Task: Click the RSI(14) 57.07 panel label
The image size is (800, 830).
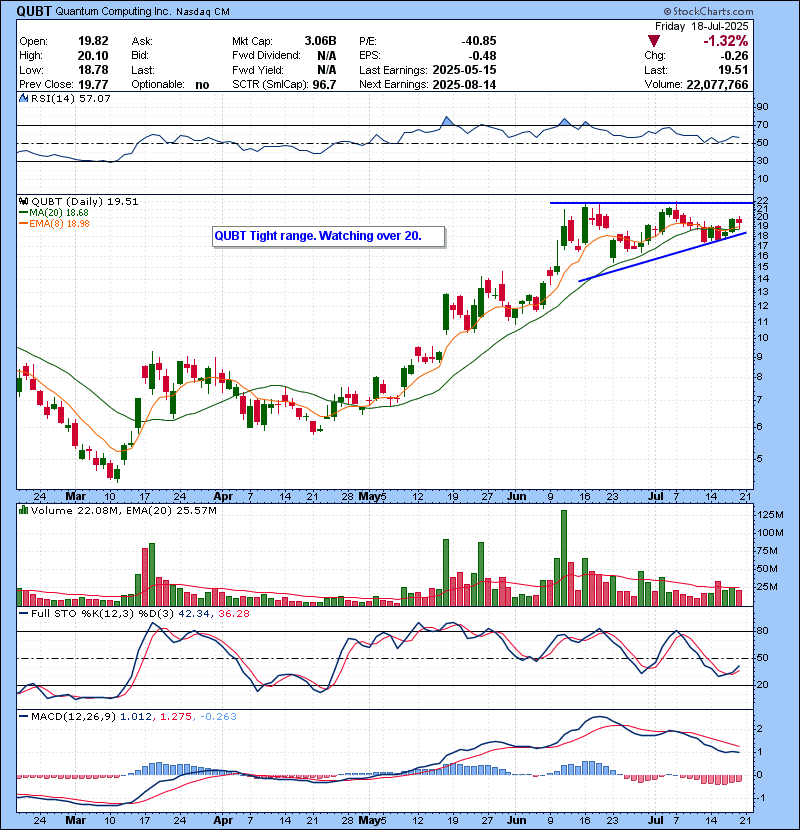Action: click(70, 98)
